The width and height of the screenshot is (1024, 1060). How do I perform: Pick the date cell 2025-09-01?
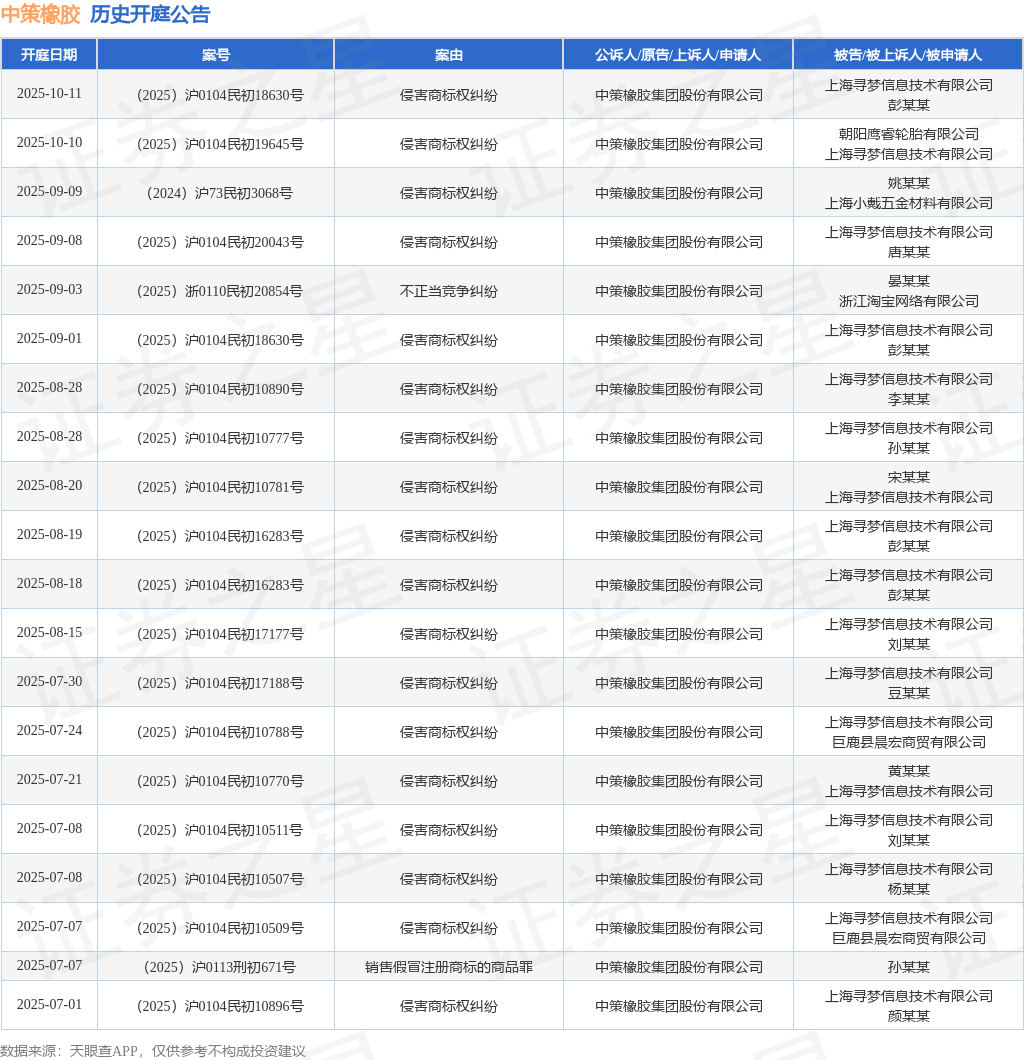click(x=49, y=339)
